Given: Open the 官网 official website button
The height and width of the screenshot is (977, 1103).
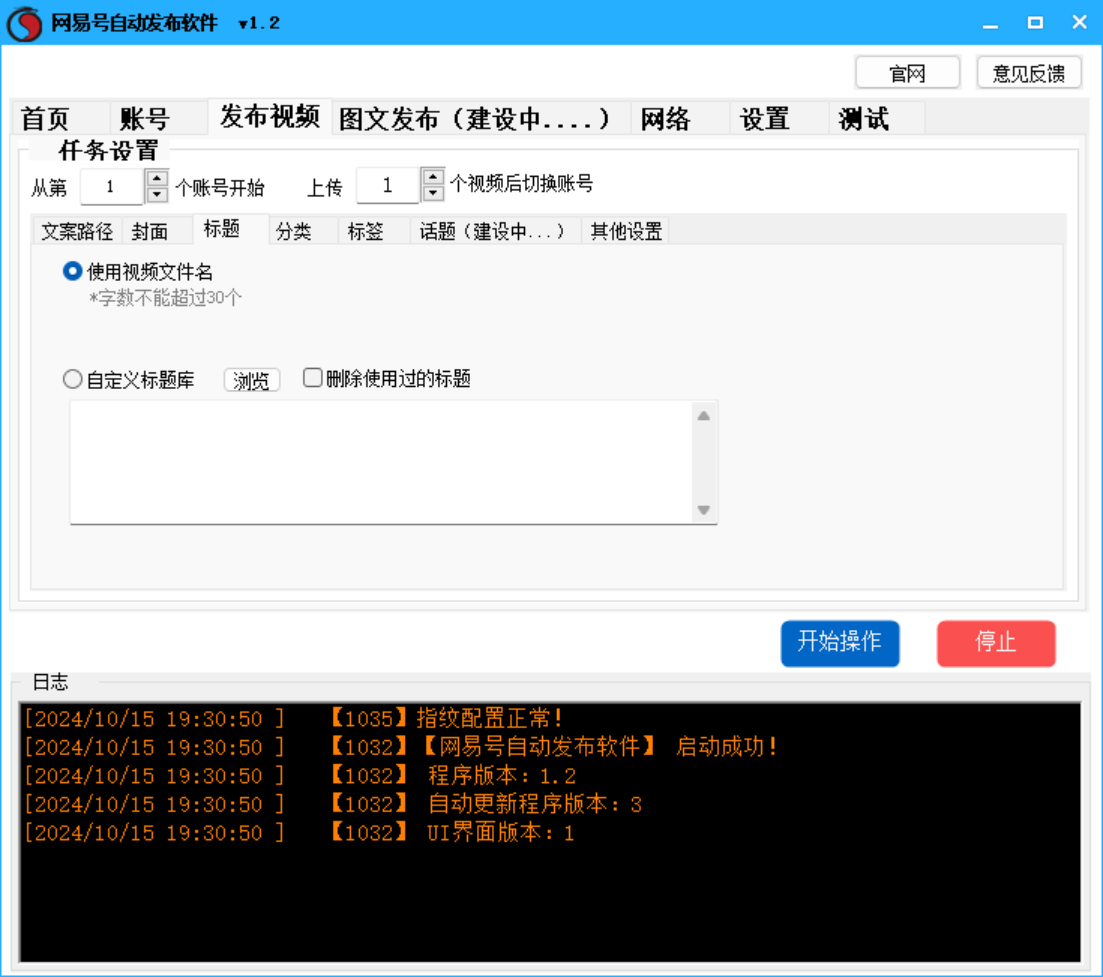Looking at the screenshot, I should coord(907,72).
